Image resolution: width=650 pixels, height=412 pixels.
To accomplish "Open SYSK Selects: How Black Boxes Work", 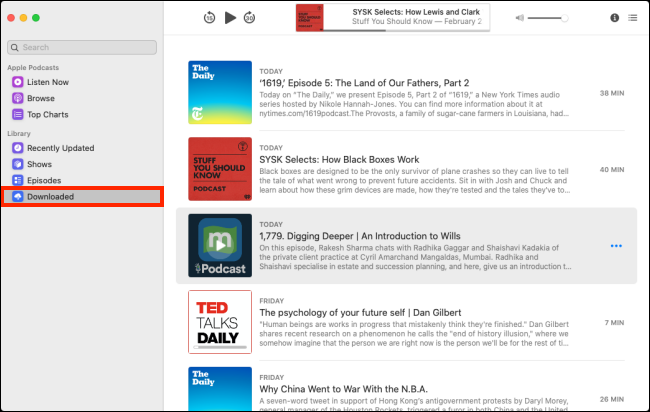I will [x=339, y=160].
